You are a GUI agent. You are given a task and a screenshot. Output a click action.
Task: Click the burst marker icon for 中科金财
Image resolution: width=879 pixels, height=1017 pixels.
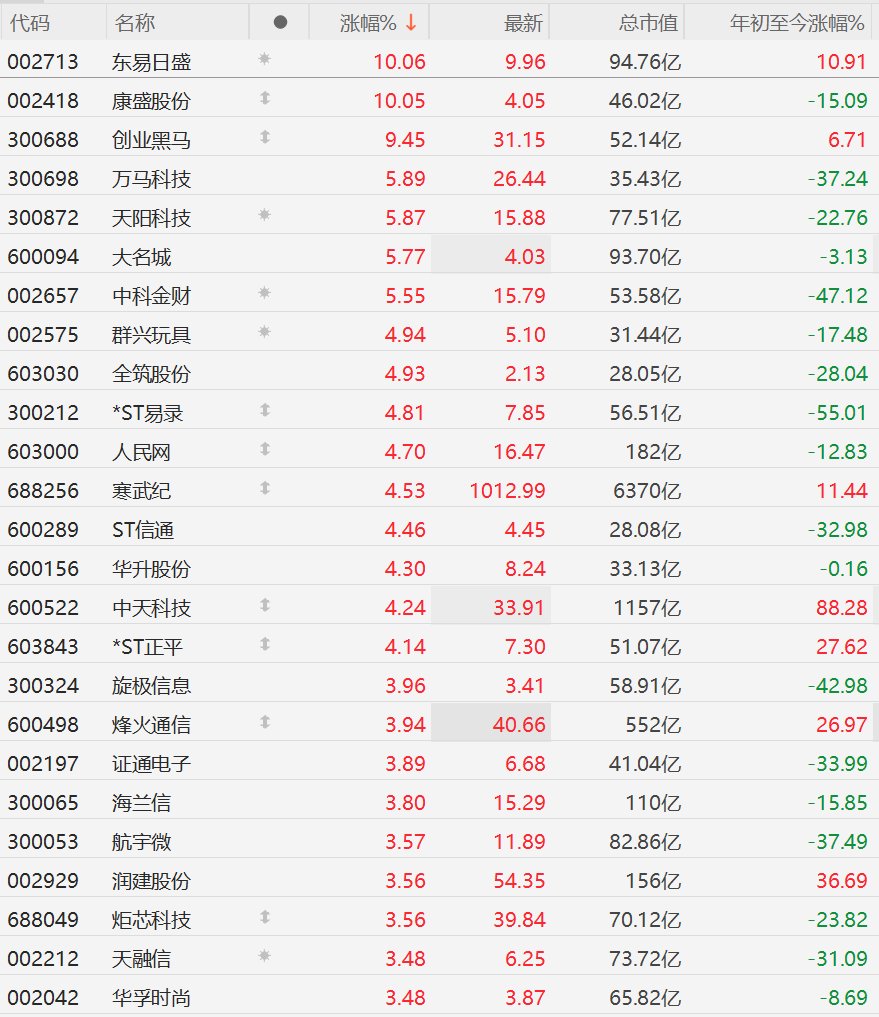pyautogui.click(x=264, y=293)
